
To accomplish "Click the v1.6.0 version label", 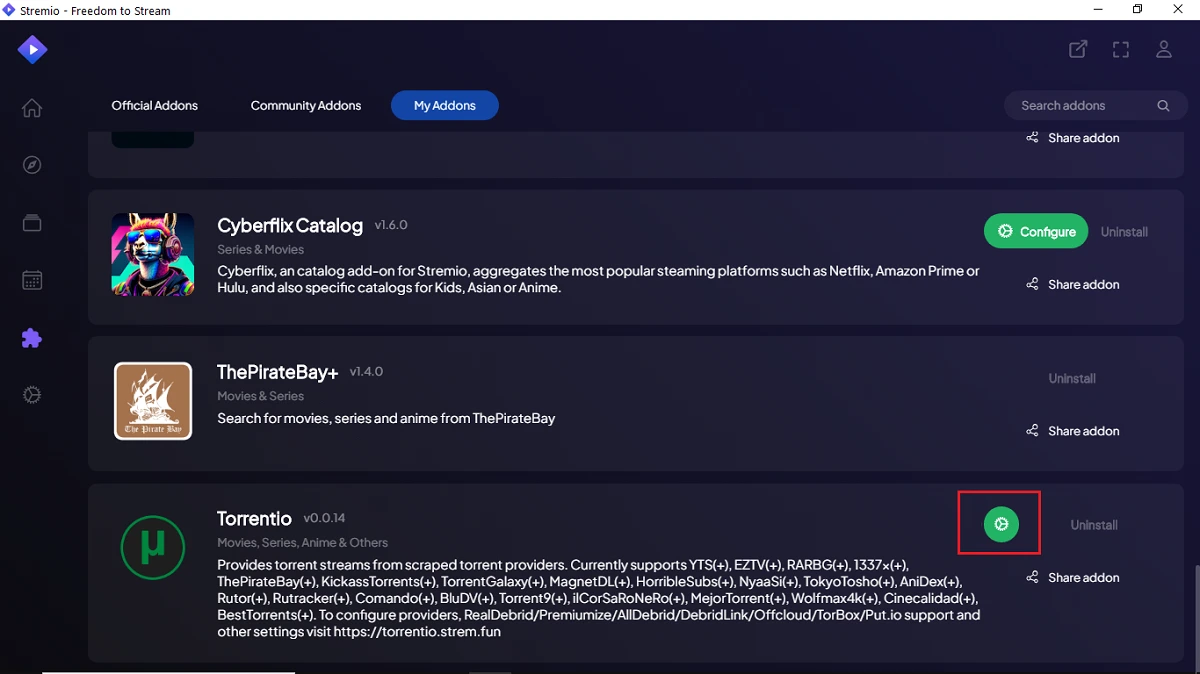I will [x=391, y=225].
